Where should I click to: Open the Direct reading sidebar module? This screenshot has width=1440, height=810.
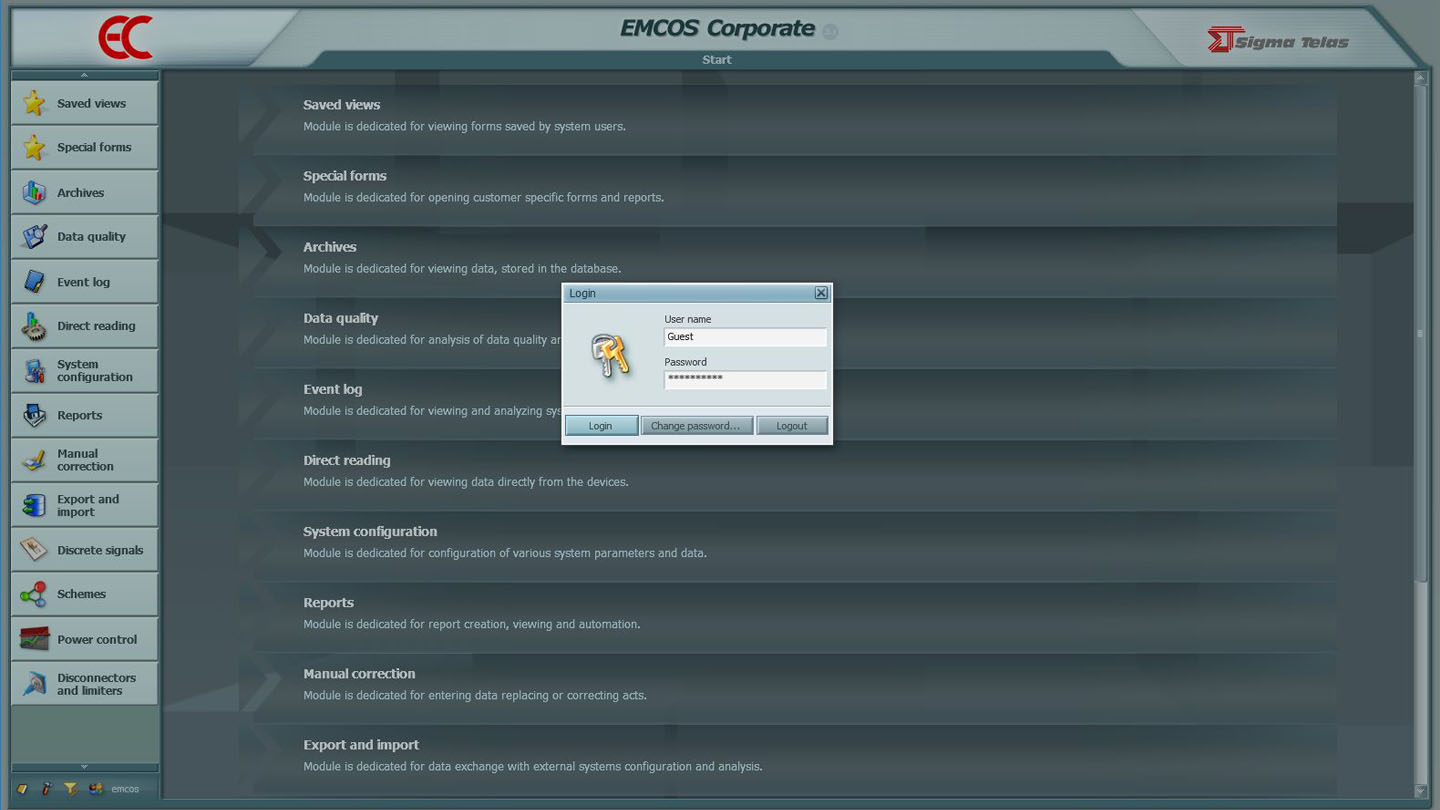[x=85, y=325]
